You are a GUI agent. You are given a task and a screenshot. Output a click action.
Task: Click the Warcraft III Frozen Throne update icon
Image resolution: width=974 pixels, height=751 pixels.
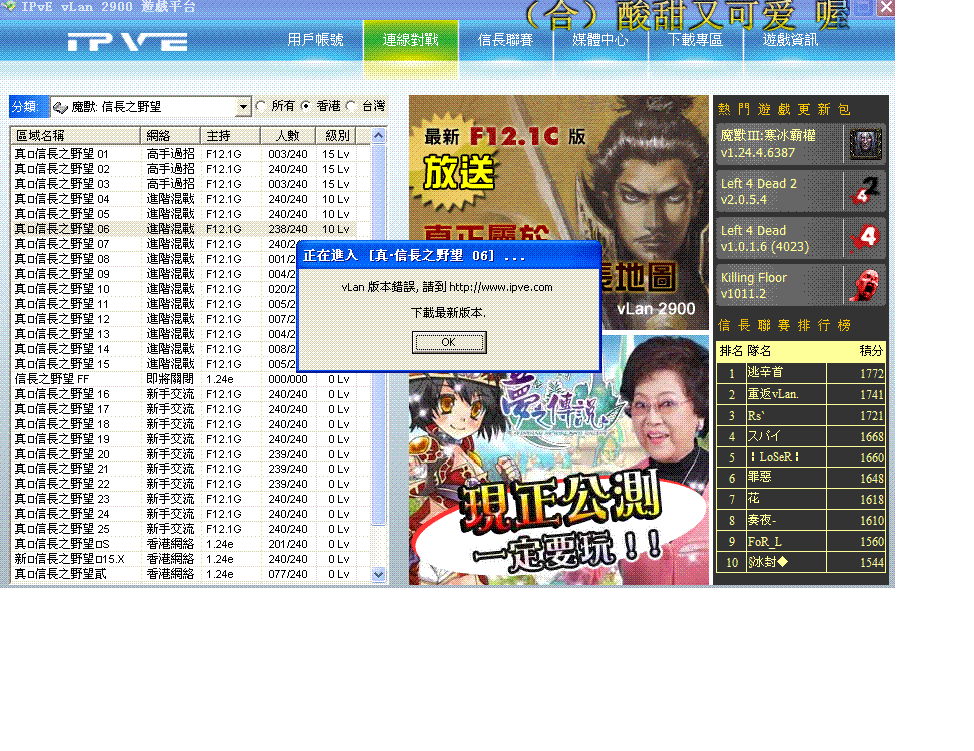(865, 144)
